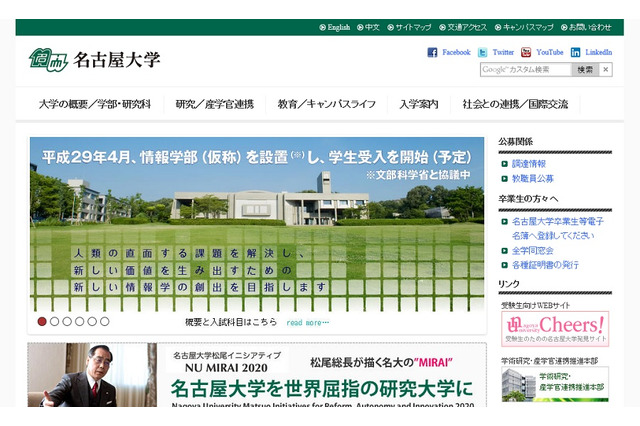
Task: Focus the Google カスタム検索 search field
Action: point(525,70)
